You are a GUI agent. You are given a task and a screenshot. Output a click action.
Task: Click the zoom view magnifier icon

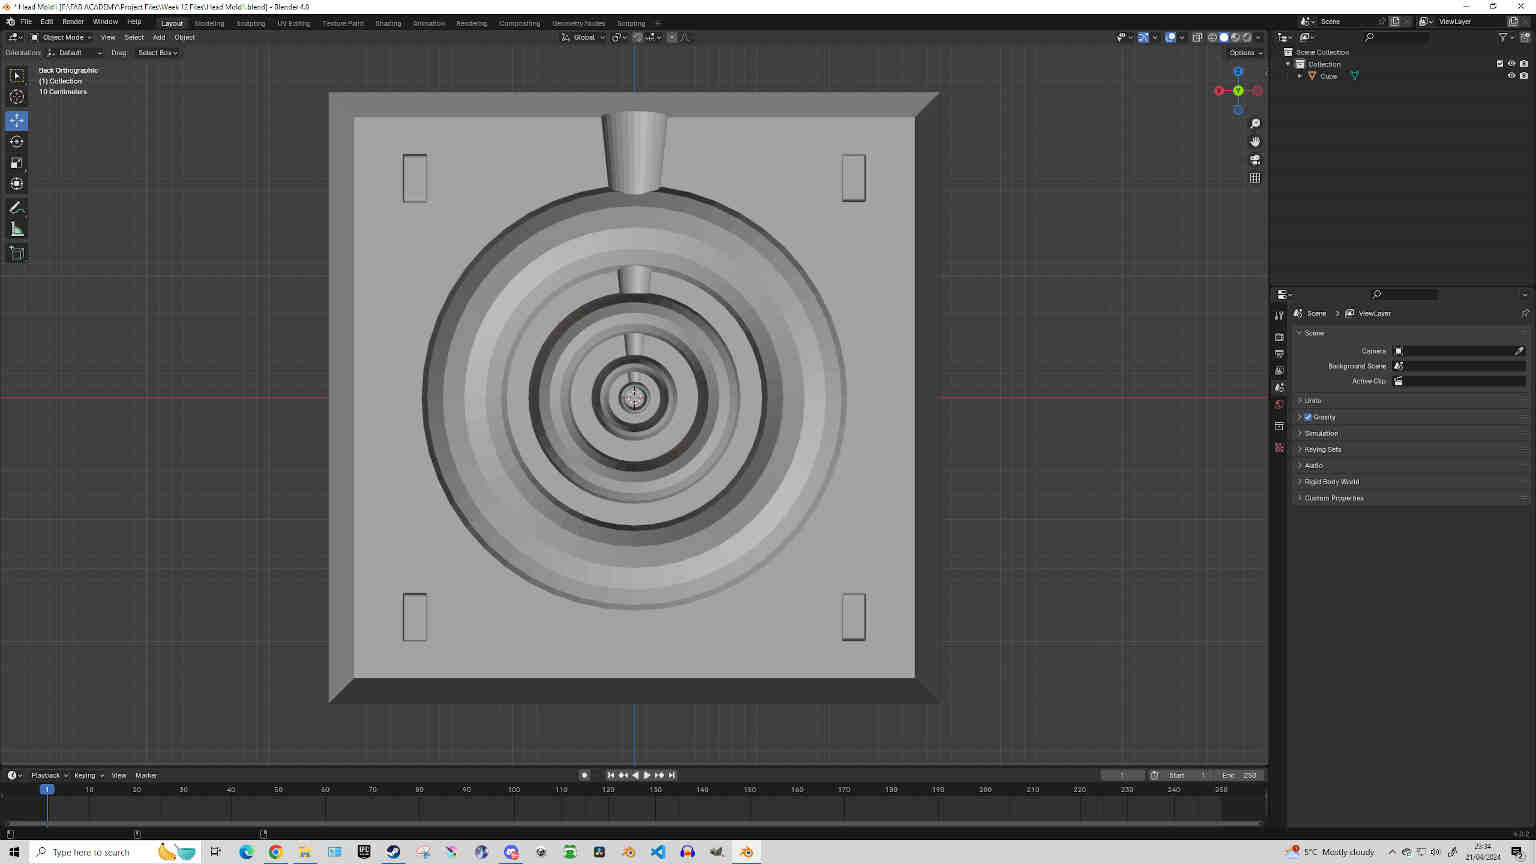(1255, 124)
